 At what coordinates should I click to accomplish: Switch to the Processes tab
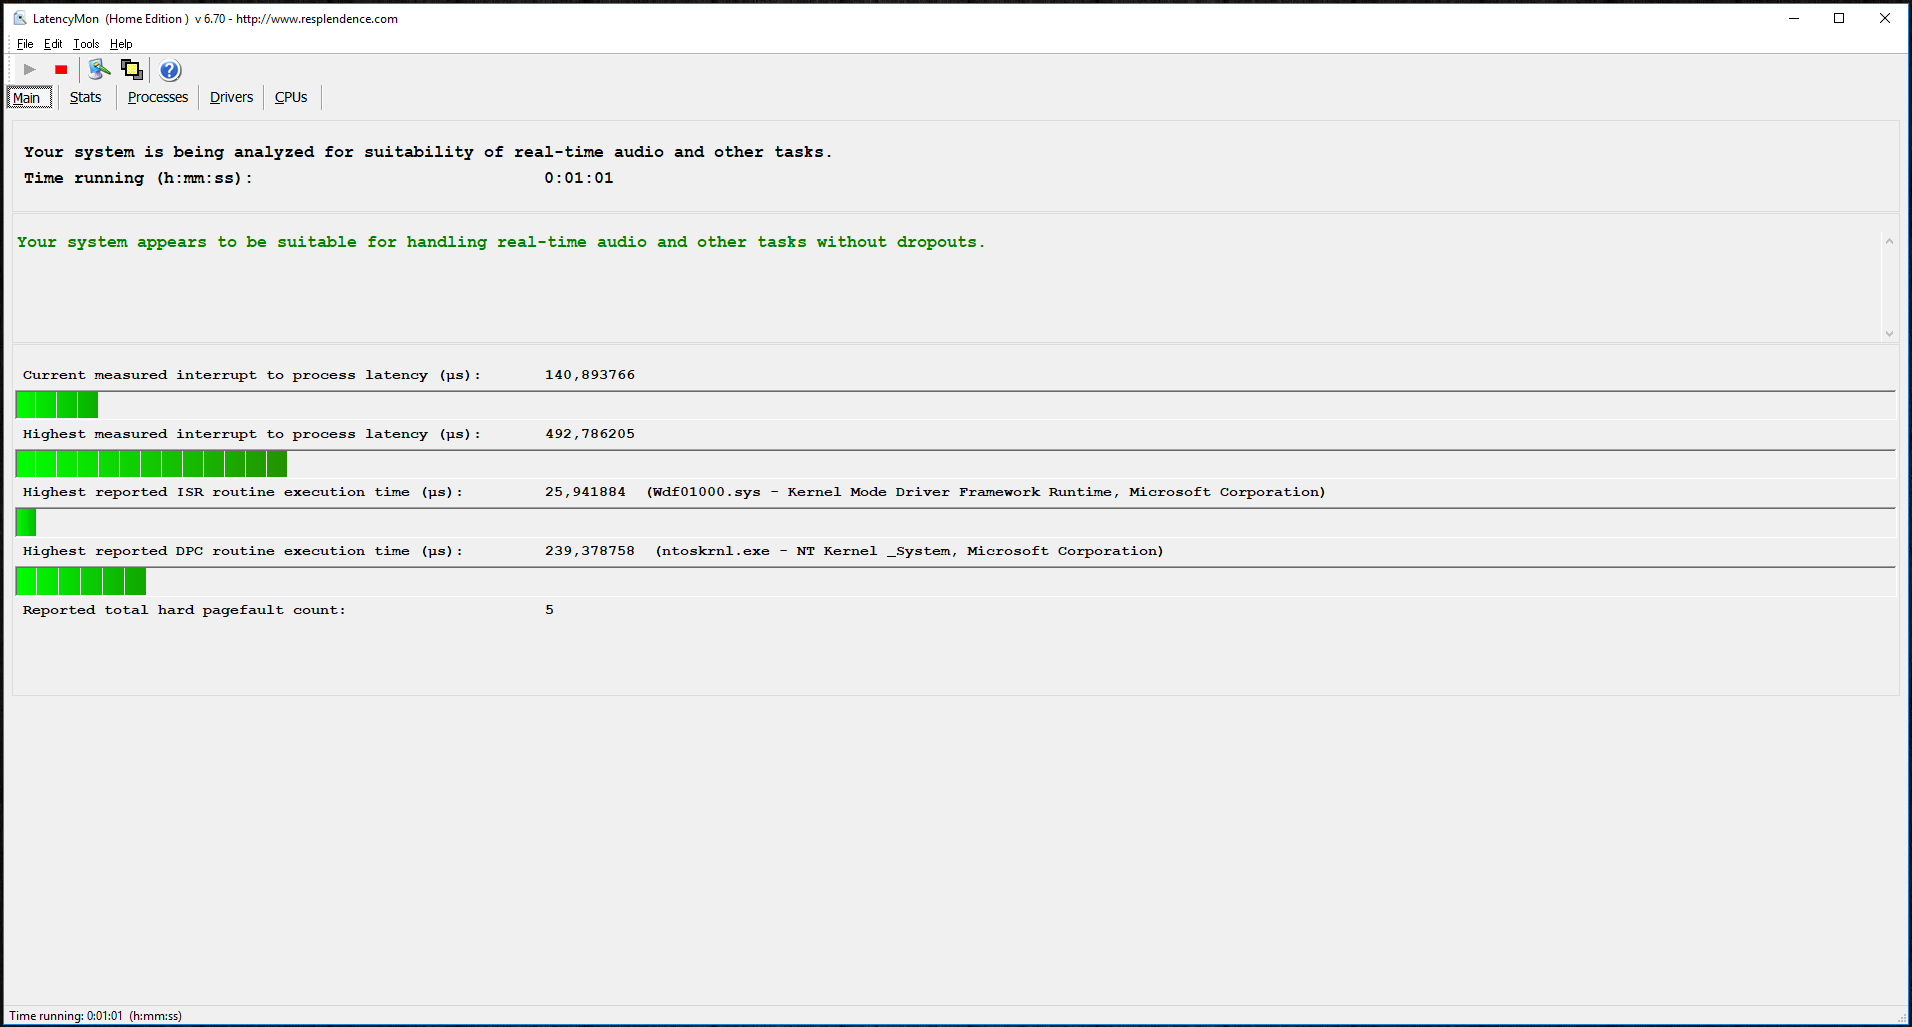[158, 97]
